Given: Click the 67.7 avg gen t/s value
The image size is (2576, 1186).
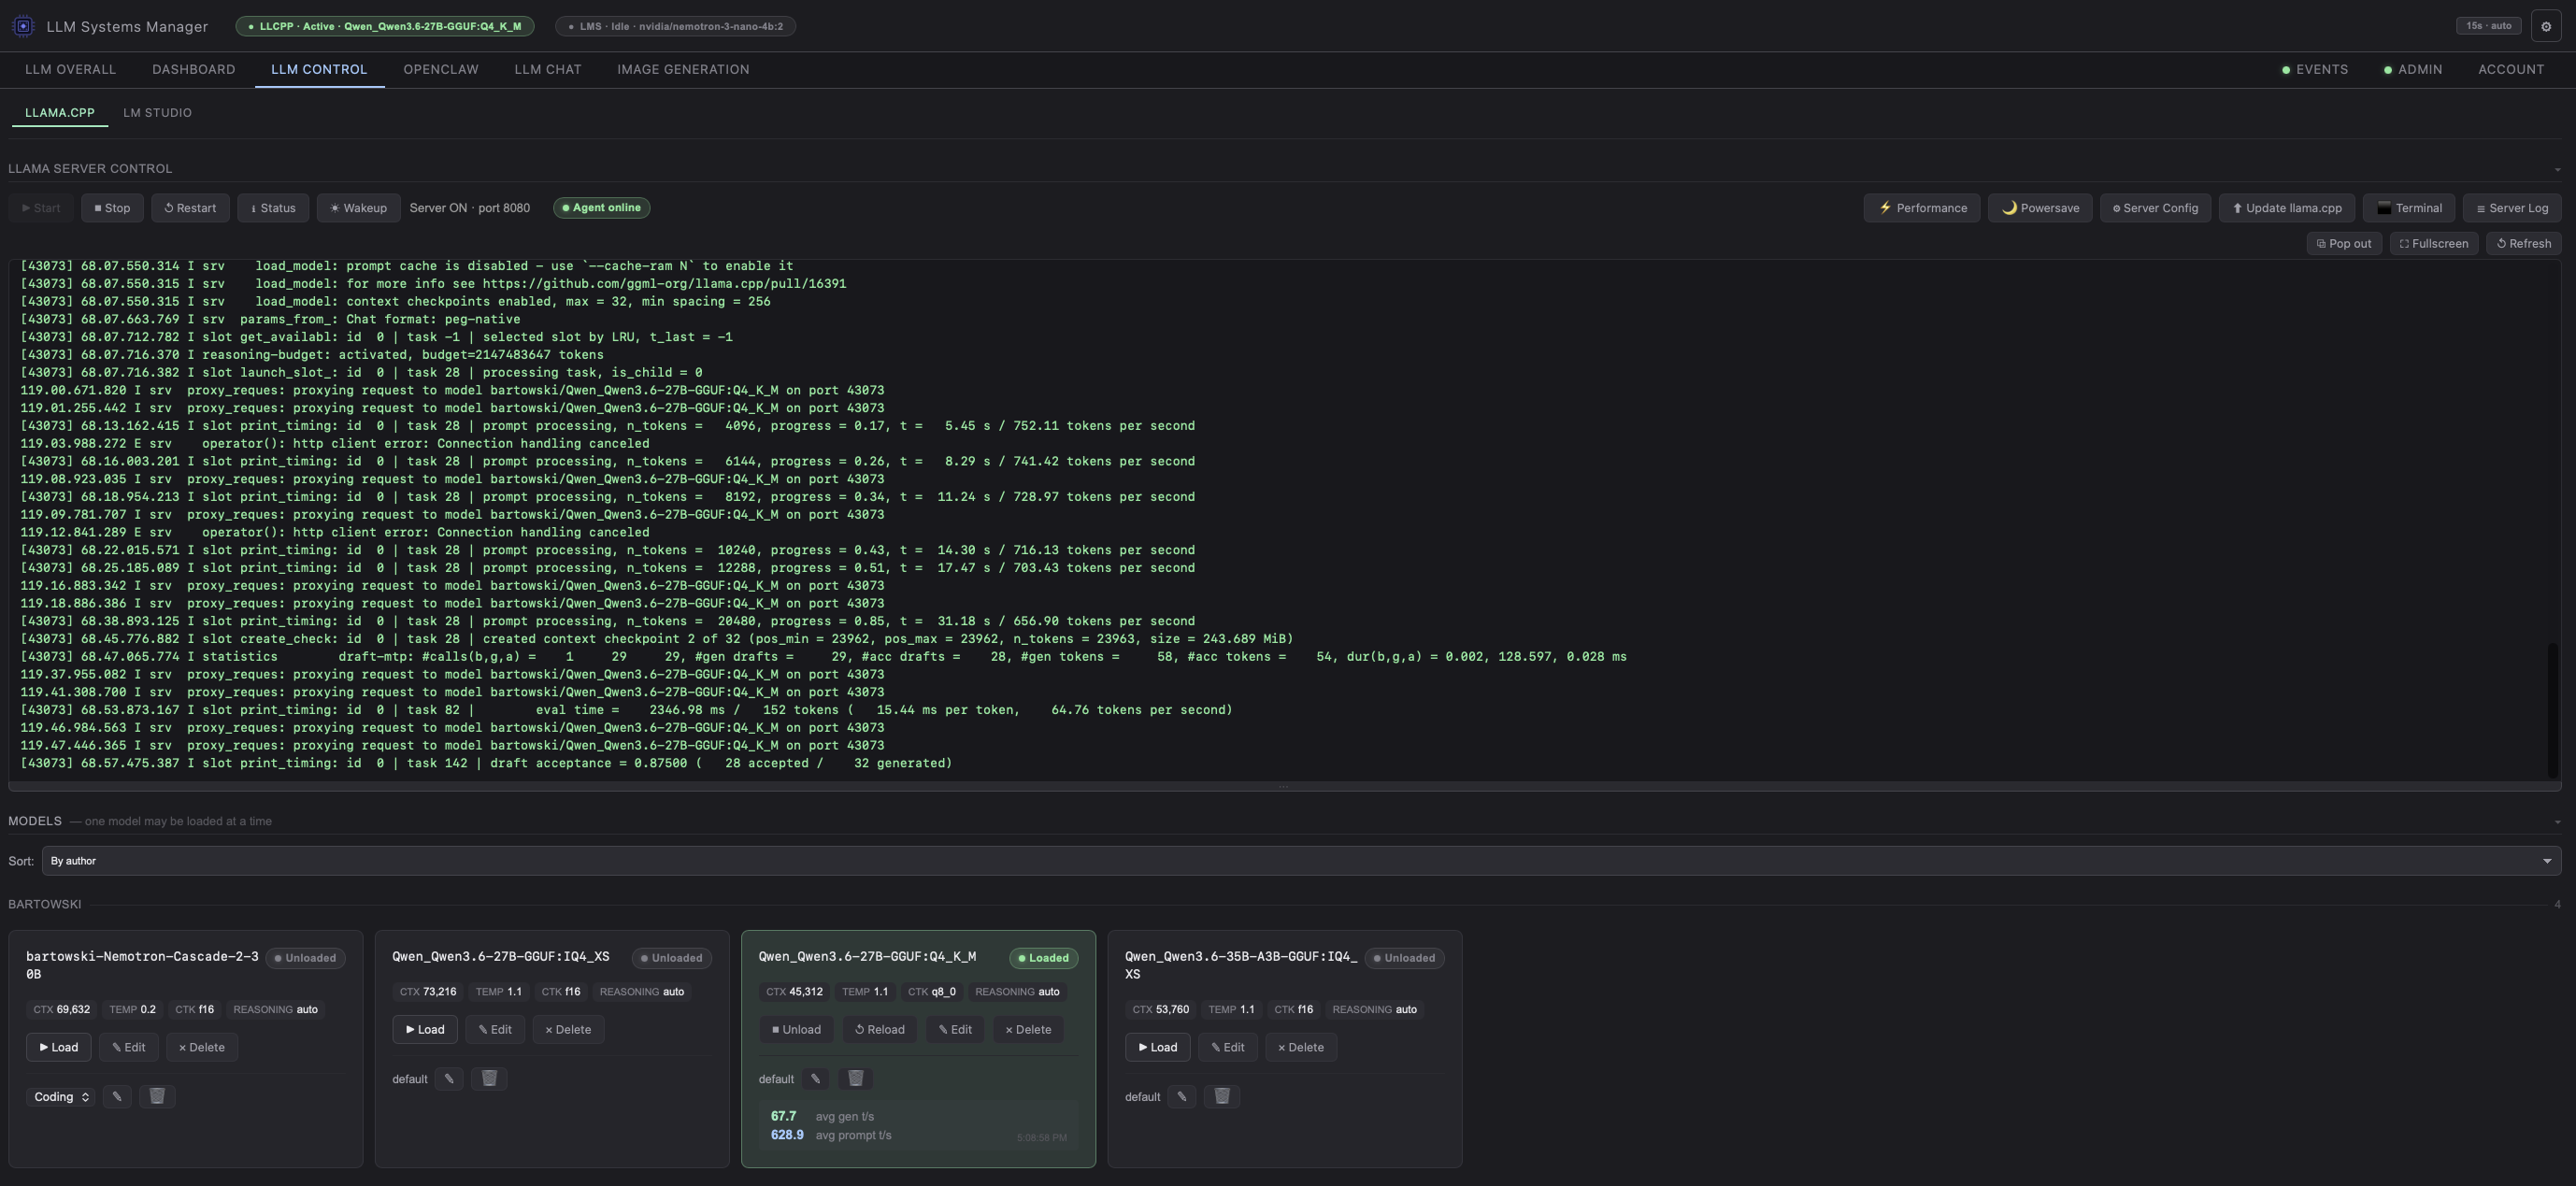Looking at the screenshot, I should coord(784,1116).
